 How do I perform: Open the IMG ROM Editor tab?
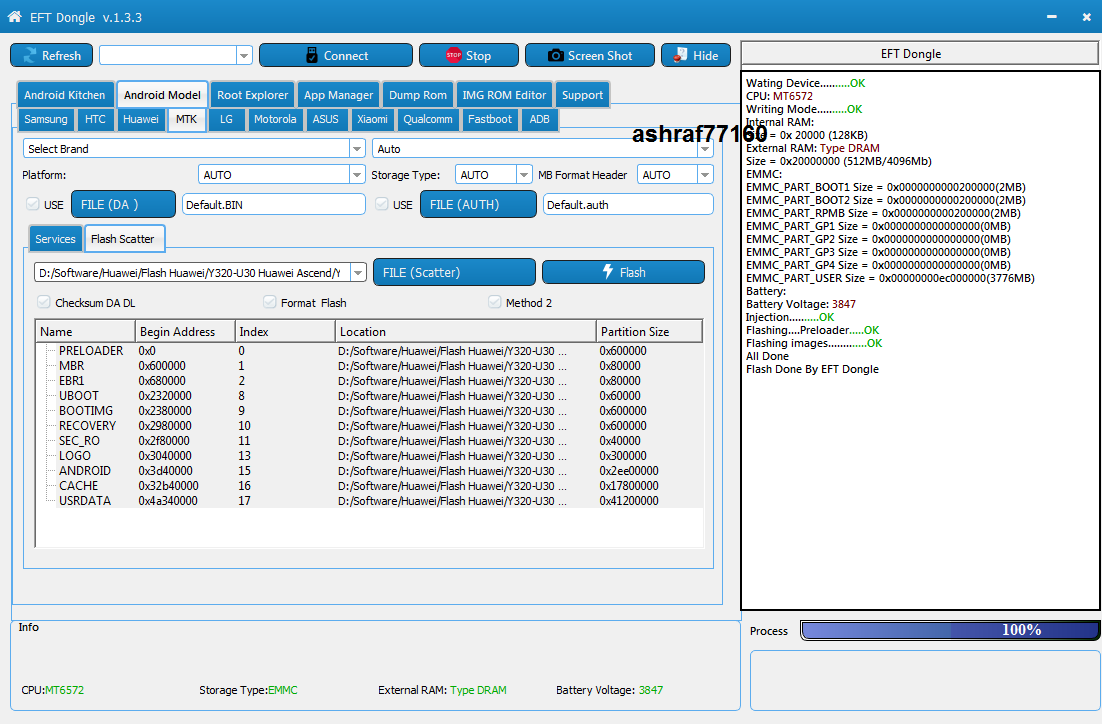[504, 95]
